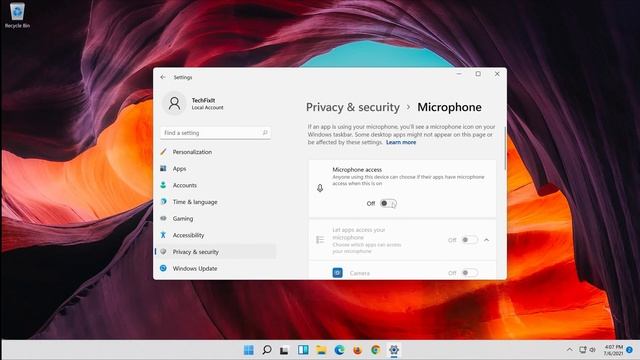Image resolution: width=640 pixels, height=360 pixels.
Task: Toggle Let apps access your microphone switch
Action: 469,240
